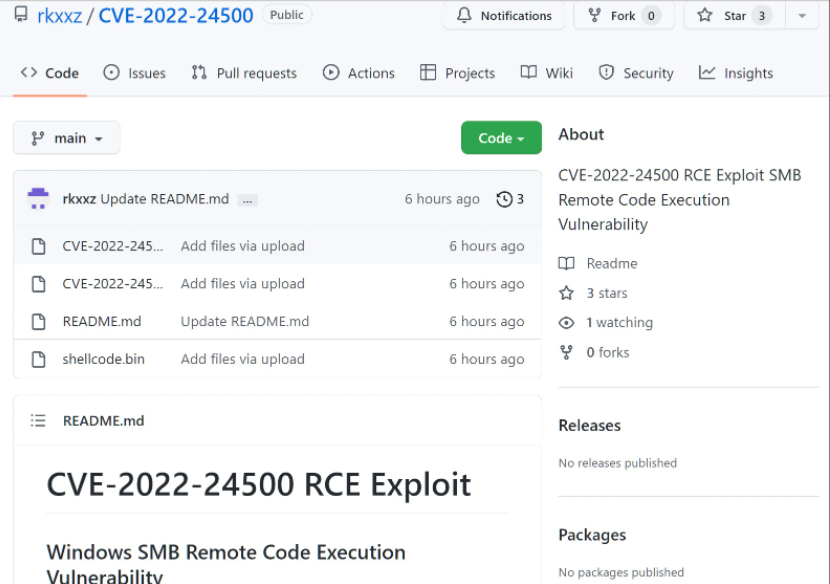Viewport: 830px width, 584px height.
Task: Switch to the Code tab
Action: (50, 73)
